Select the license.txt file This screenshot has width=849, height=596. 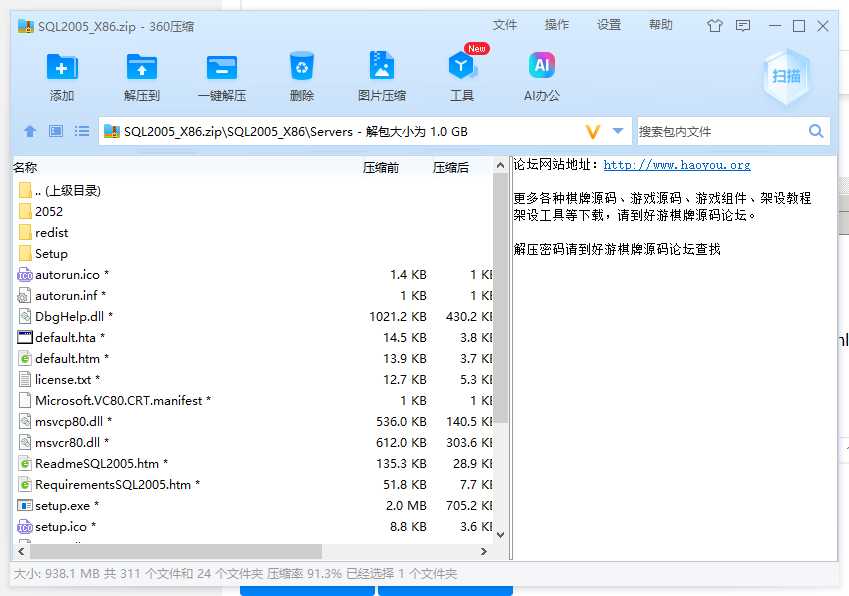pyautogui.click(x=253, y=380)
